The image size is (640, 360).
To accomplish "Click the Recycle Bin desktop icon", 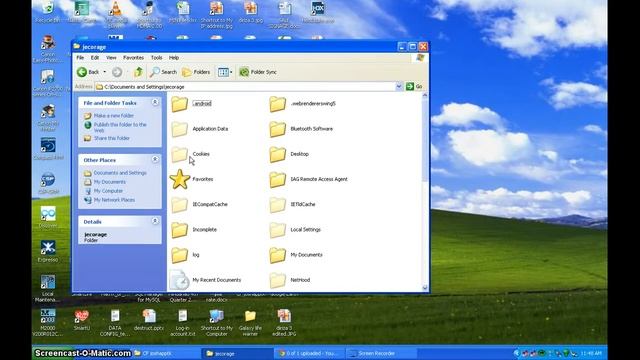I will [x=48, y=12].
